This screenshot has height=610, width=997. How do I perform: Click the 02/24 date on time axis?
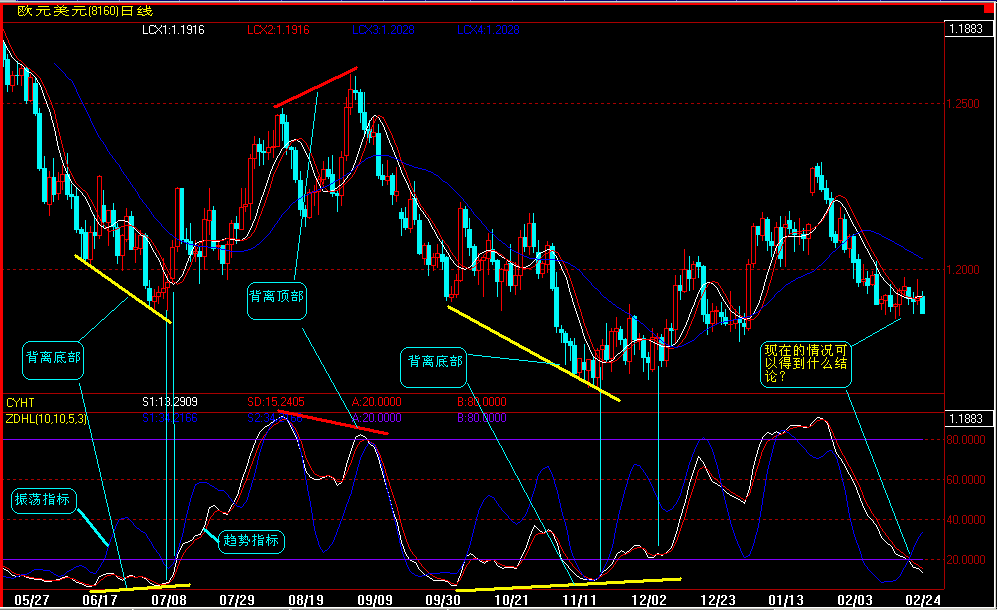pos(923,600)
